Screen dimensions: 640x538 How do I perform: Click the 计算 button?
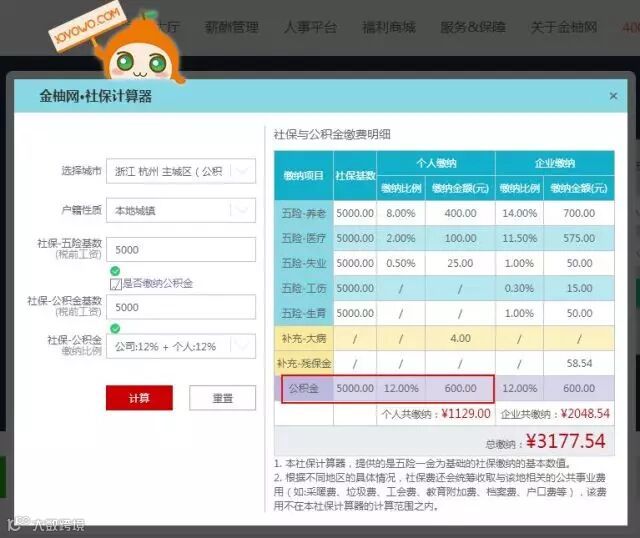(139, 398)
